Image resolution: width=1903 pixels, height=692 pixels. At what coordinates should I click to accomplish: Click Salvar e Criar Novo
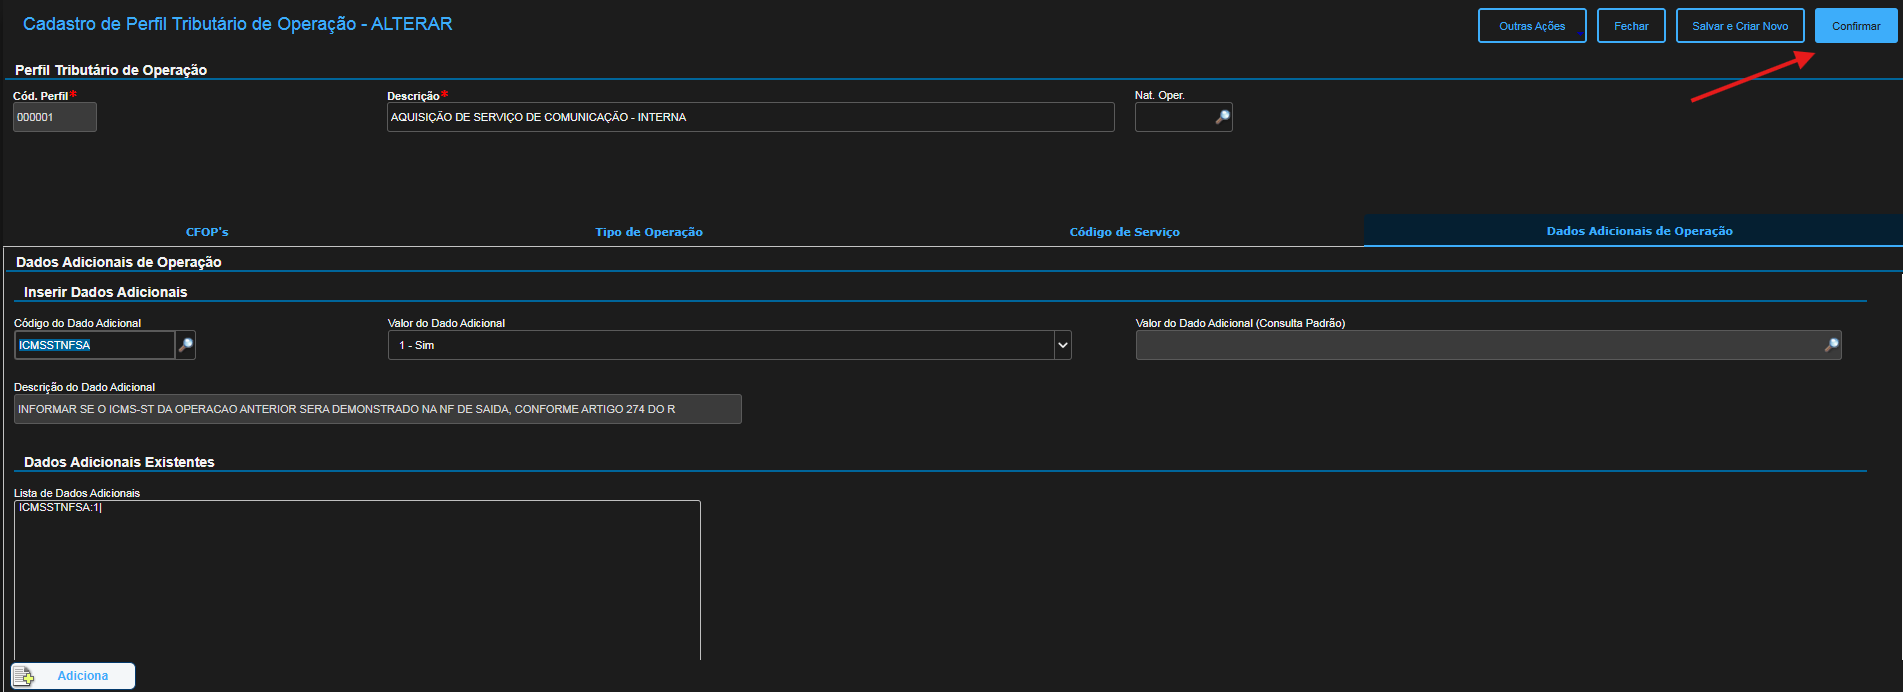point(1739,26)
